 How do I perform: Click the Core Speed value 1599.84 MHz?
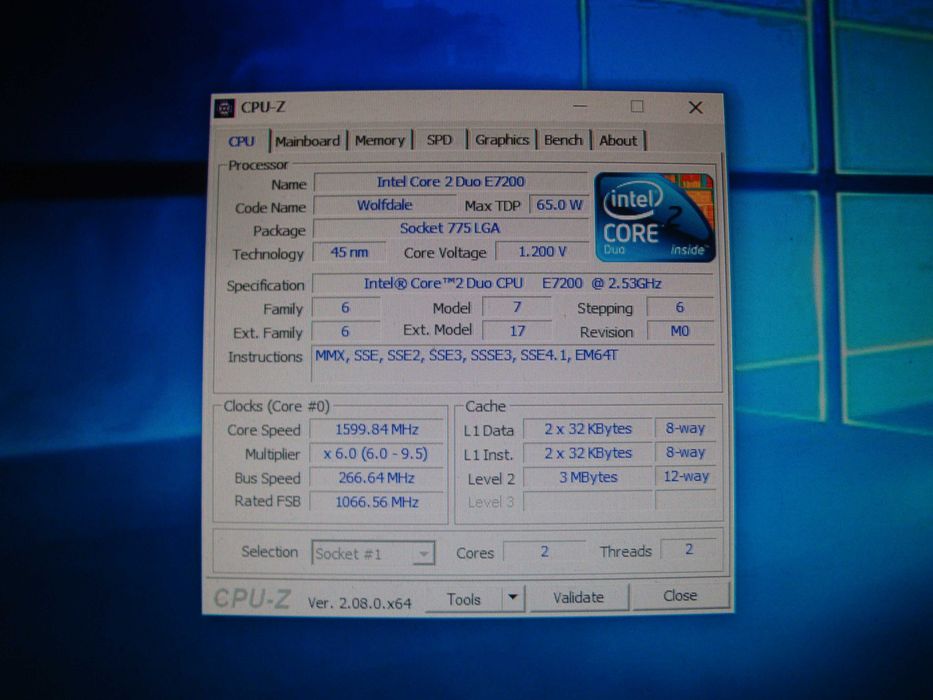pyautogui.click(x=377, y=430)
